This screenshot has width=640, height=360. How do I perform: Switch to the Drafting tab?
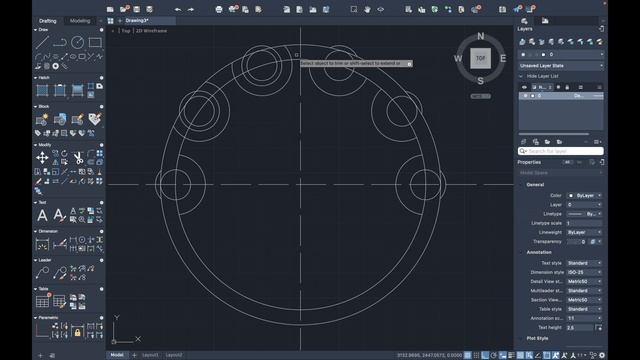[48, 21]
